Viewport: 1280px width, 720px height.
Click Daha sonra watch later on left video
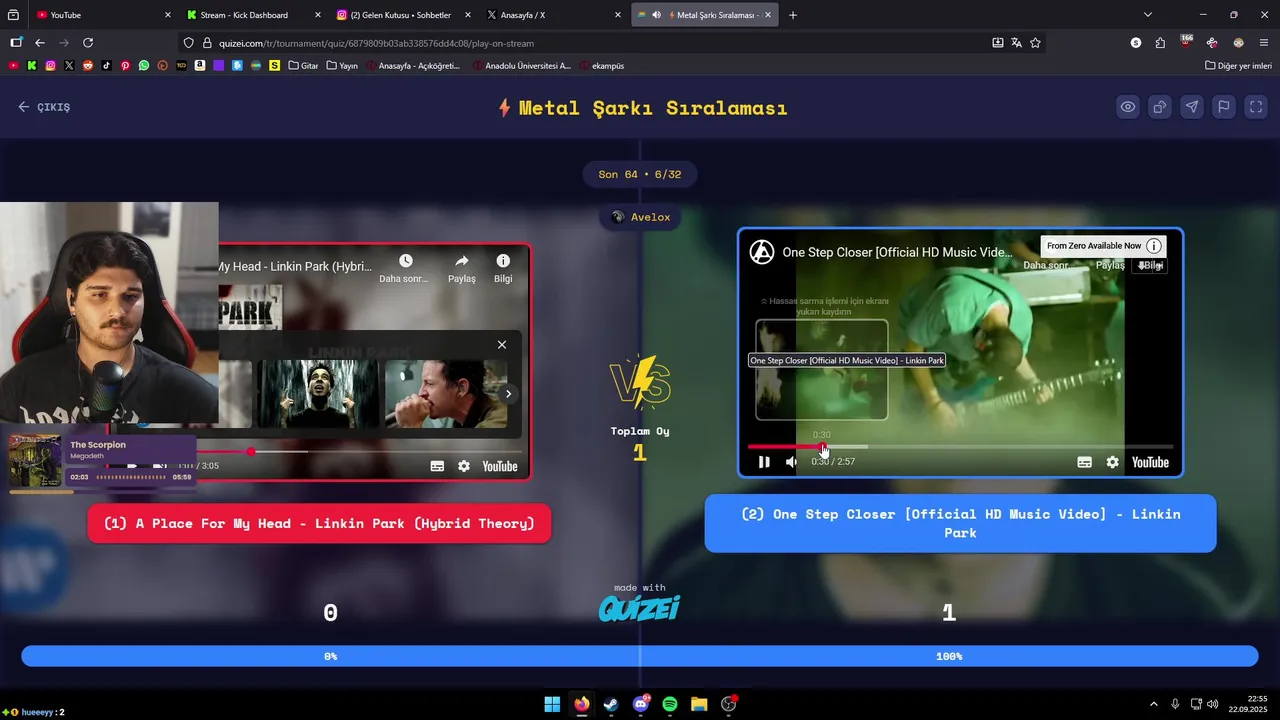[405, 269]
